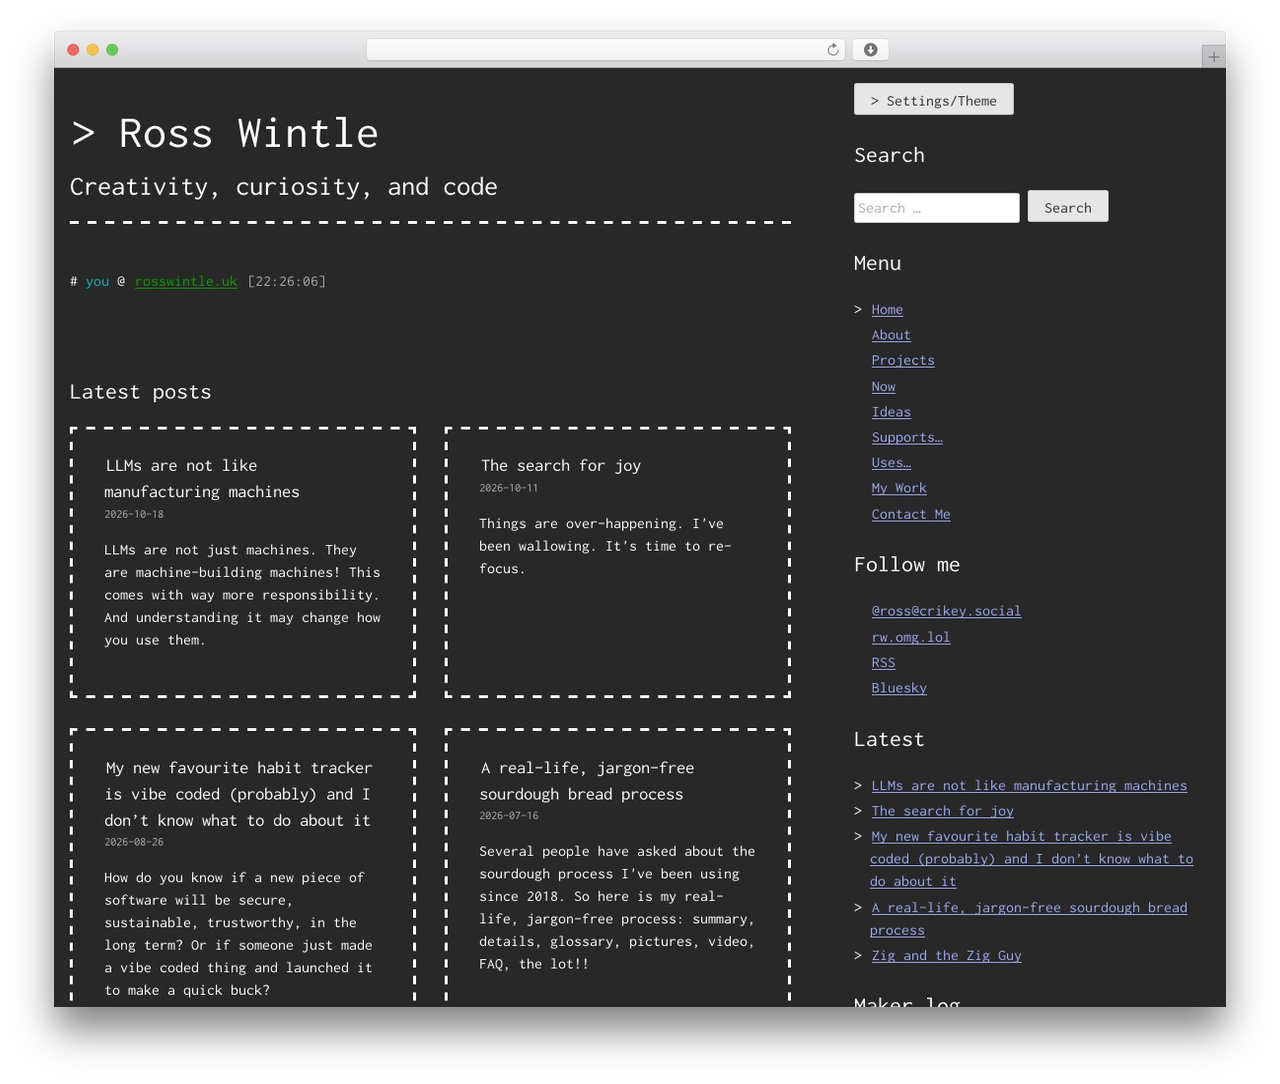Open the My Work menu item
This screenshot has width=1280, height=1084.
pos(899,489)
